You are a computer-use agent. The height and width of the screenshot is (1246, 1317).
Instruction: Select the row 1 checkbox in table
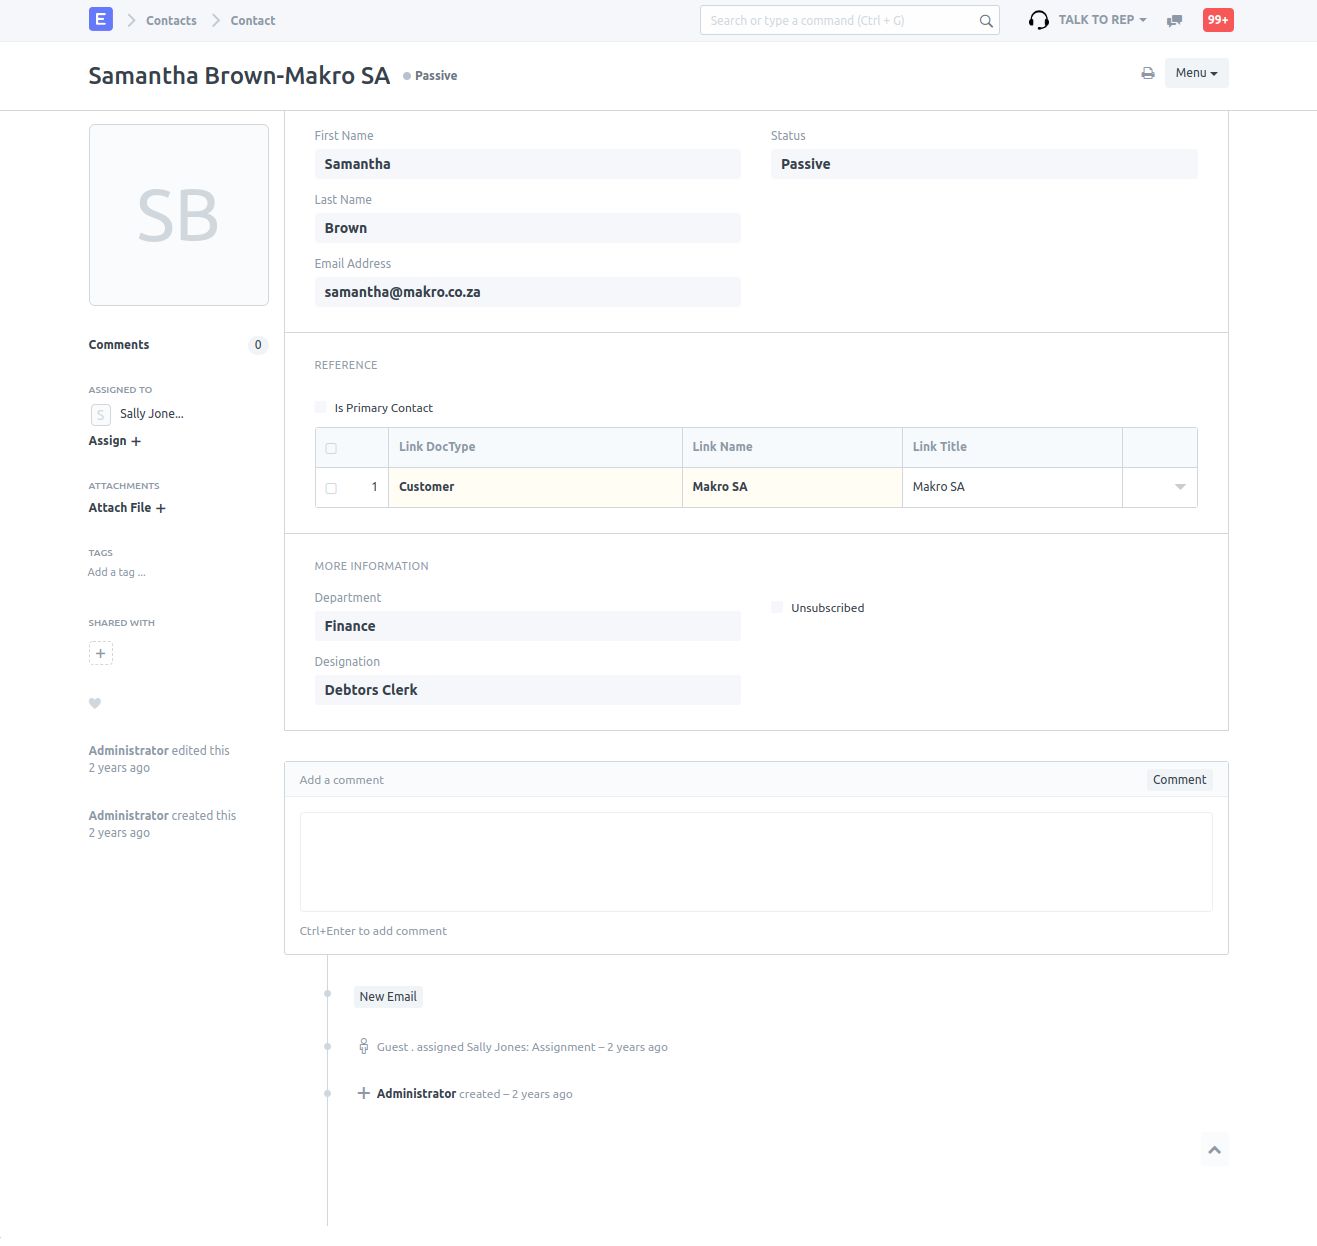331,488
